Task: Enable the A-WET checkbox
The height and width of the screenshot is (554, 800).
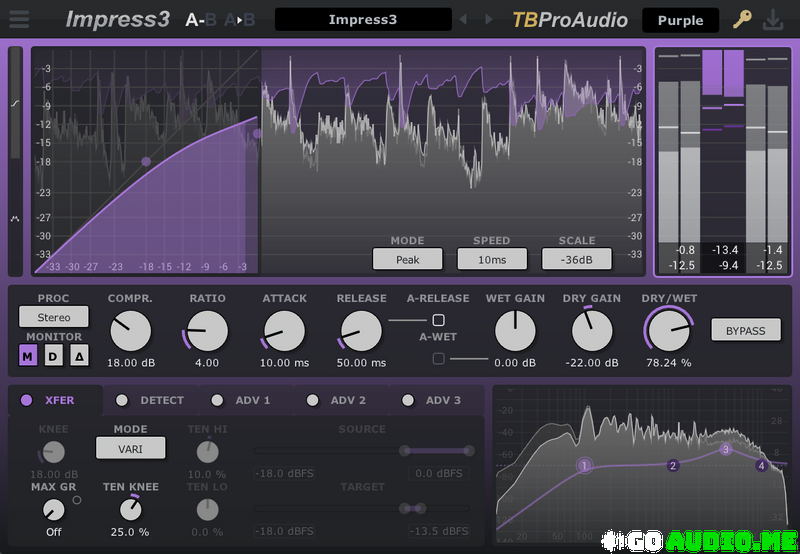Action: coord(438,359)
